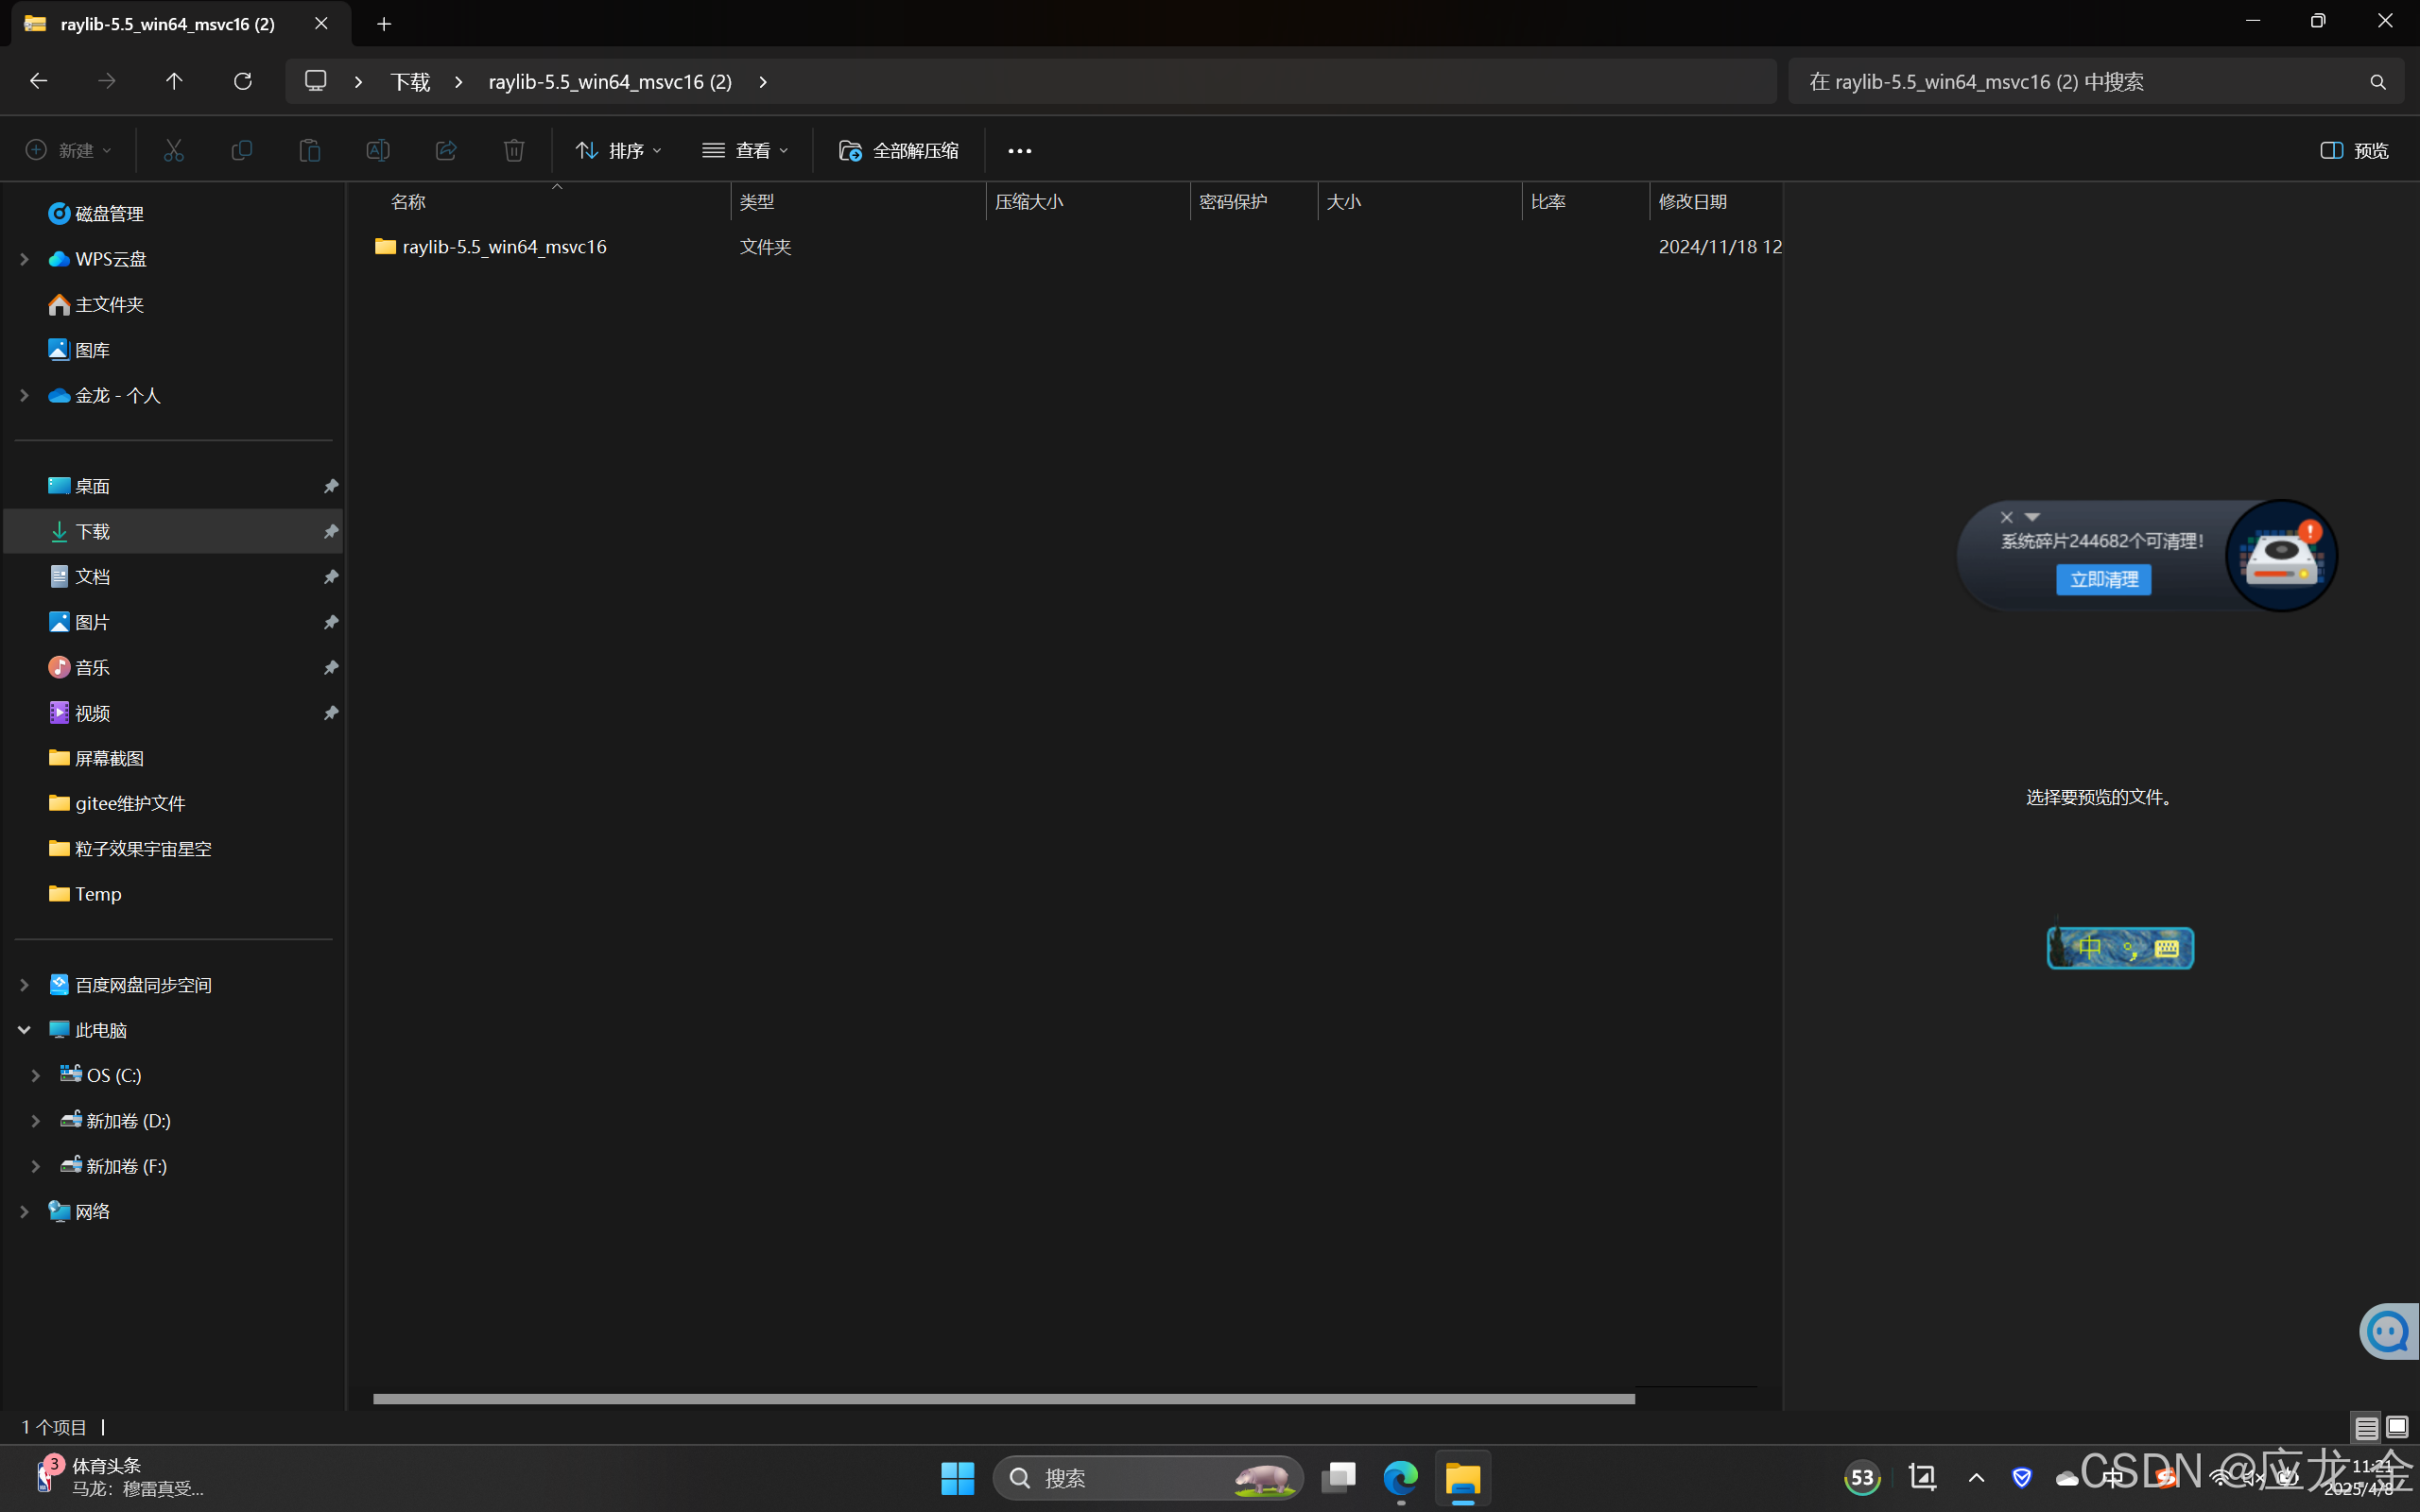Viewport: 2420px width, 1512px height.
Task: Expand the OS (C:) drive in sidebar
Action: click(35, 1074)
